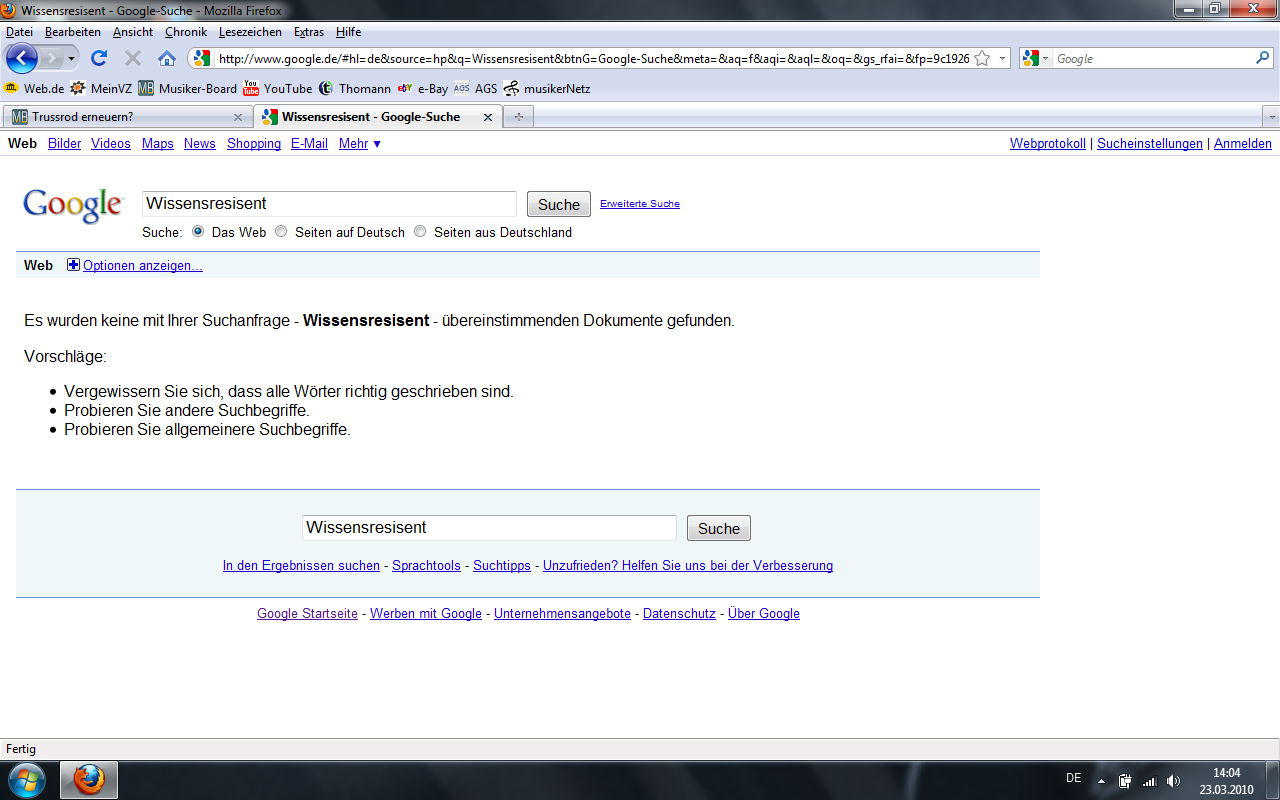This screenshot has width=1280, height=800.
Task: Click the magnifier icon in Firefox search box
Action: tap(1263, 58)
